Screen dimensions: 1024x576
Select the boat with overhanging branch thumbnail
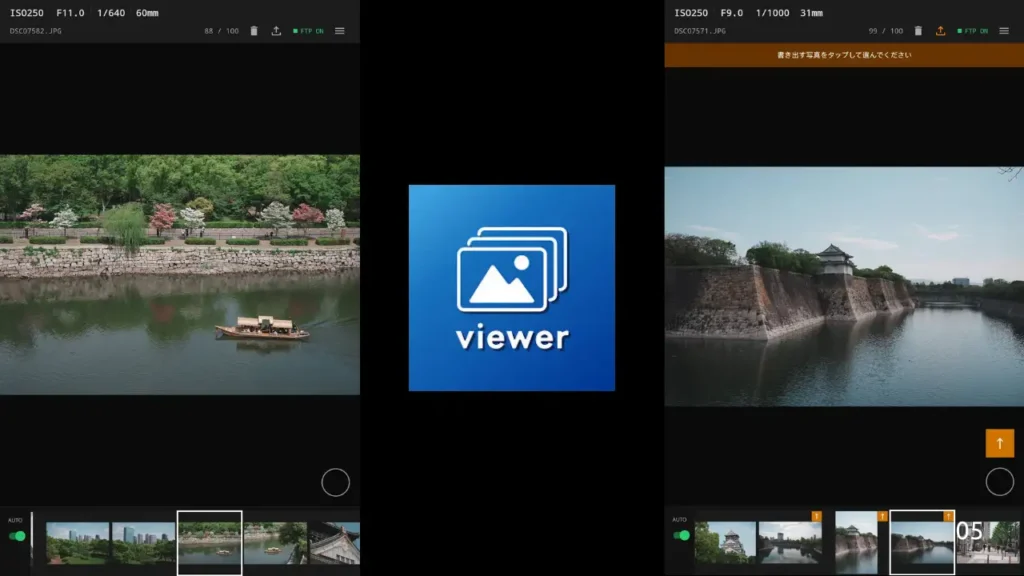click(276, 542)
